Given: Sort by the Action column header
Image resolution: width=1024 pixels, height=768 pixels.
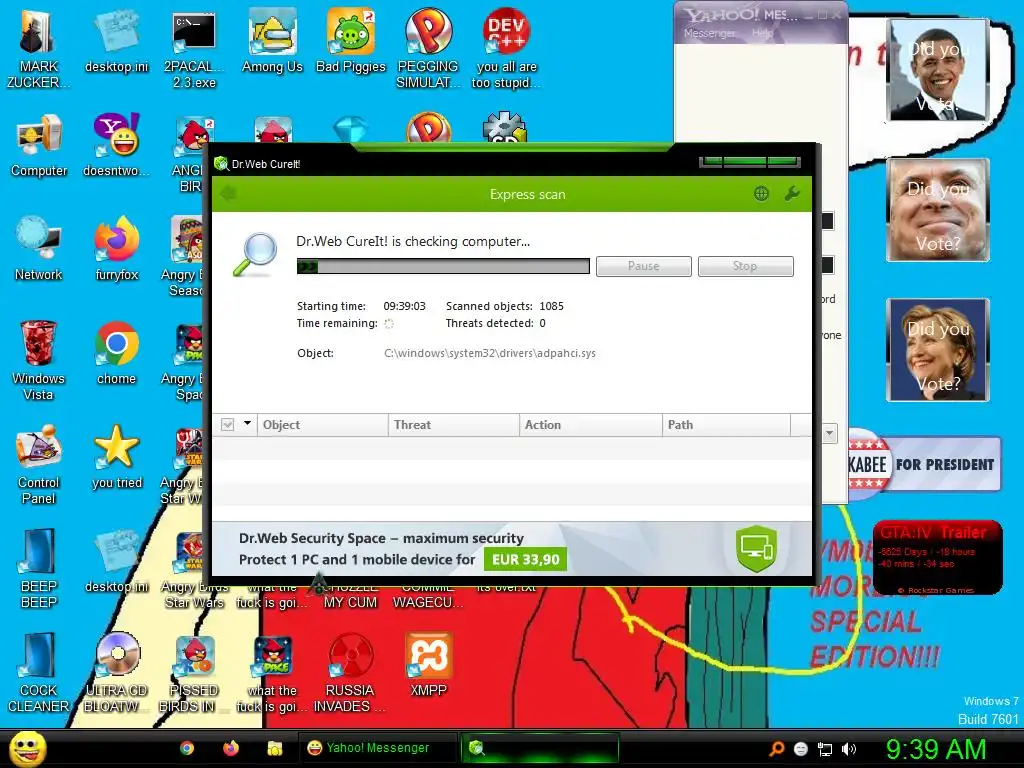Looking at the screenshot, I should pyautogui.click(x=590, y=424).
